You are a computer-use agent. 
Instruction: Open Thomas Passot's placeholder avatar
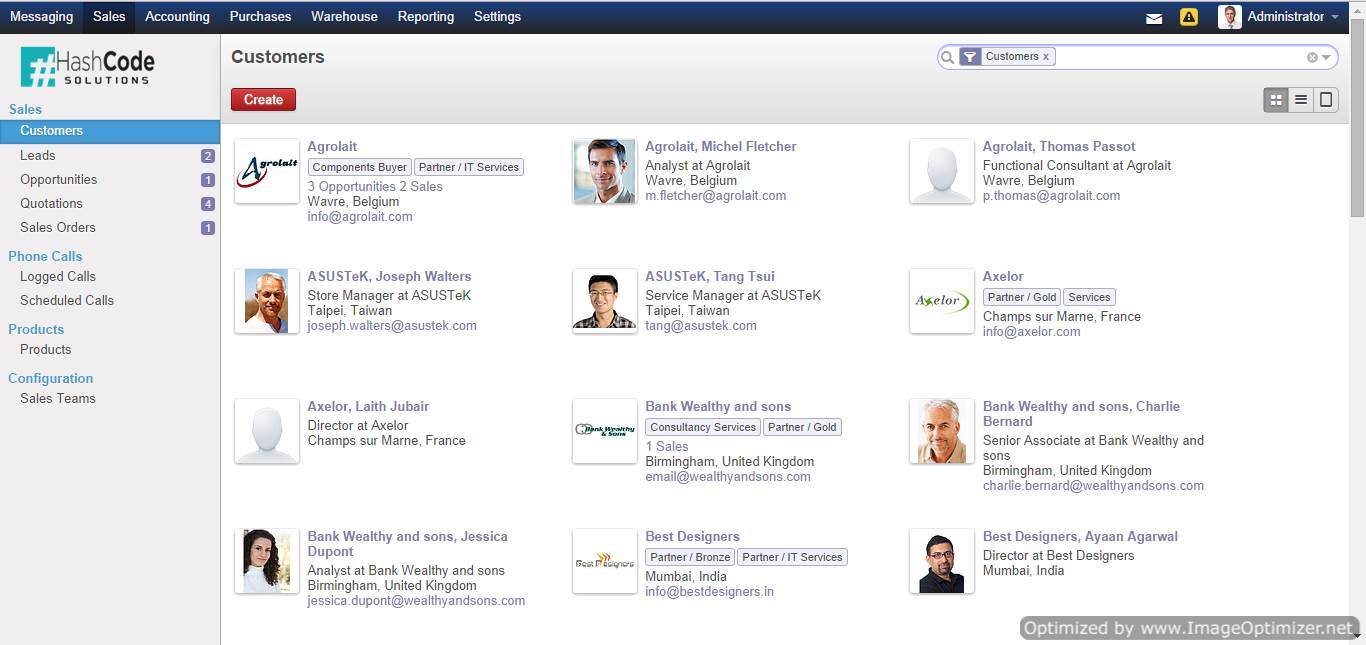pyautogui.click(x=942, y=171)
